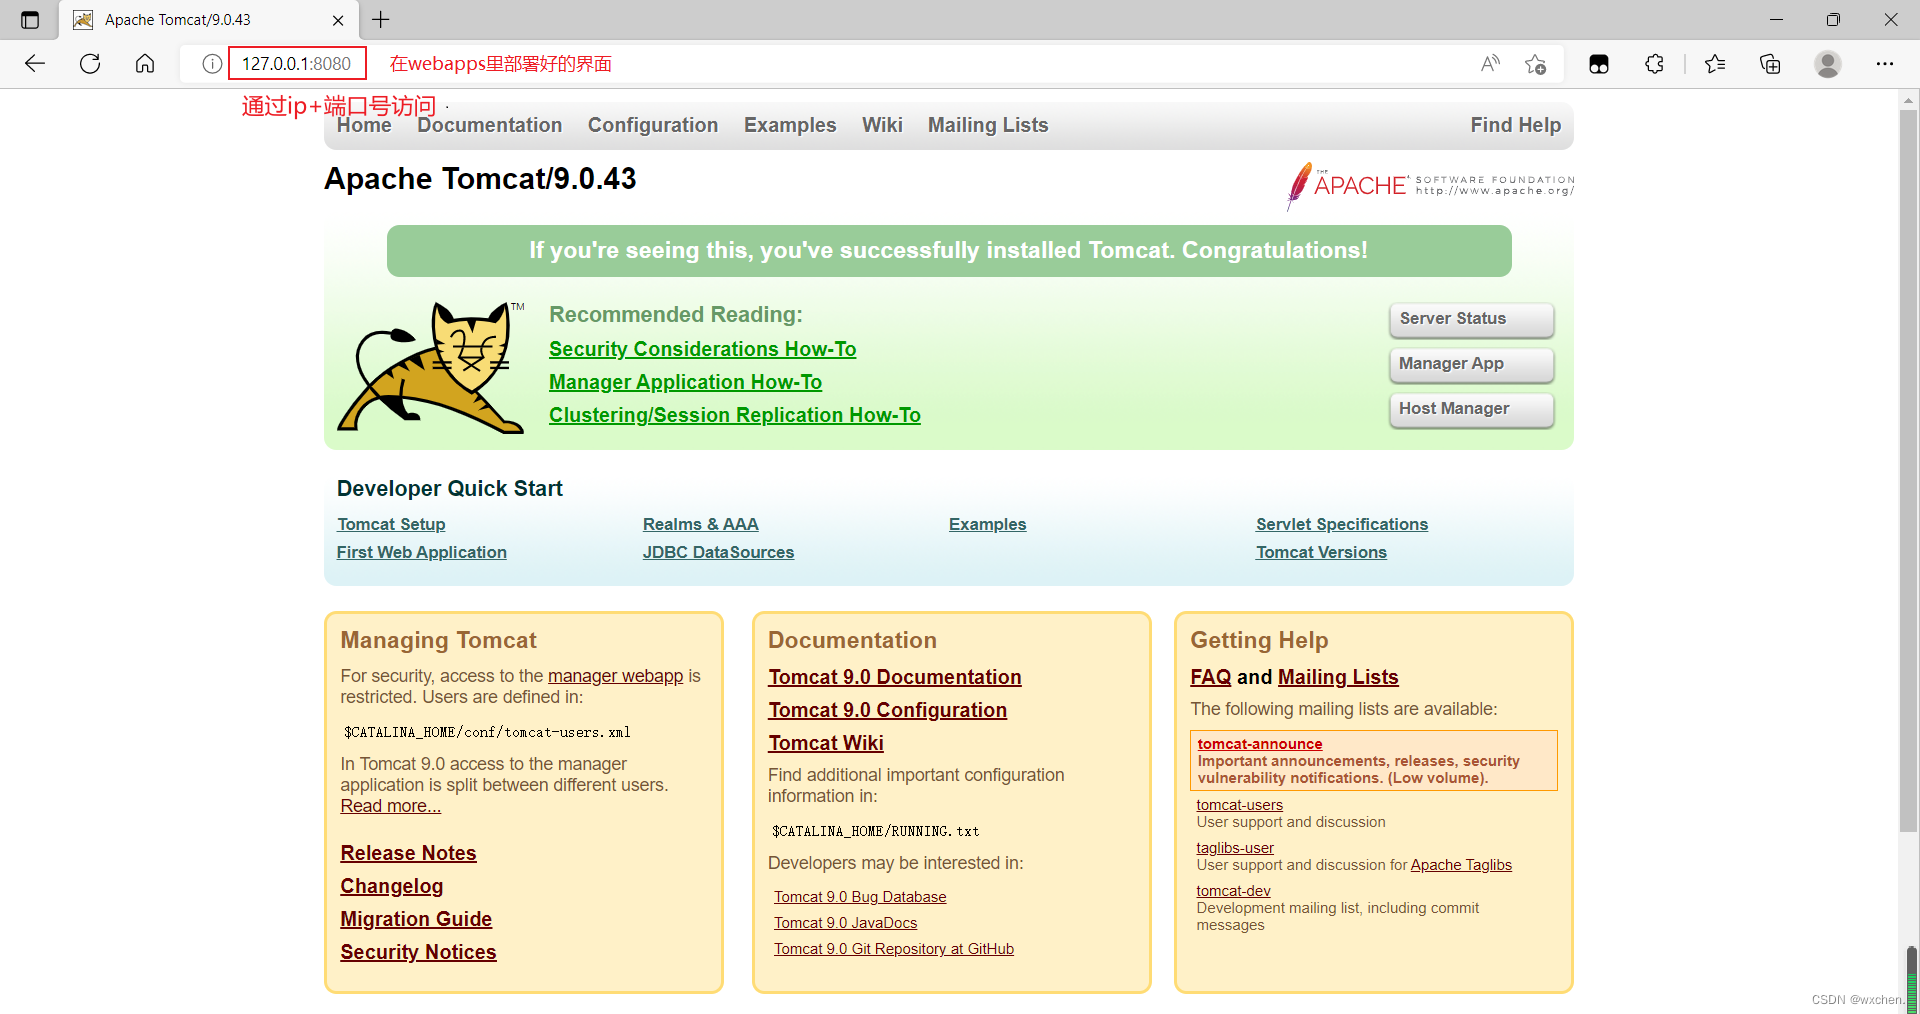Screen dimensions: 1920x1014
Task: Open Wiki in the navigation bar
Action: tap(882, 125)
